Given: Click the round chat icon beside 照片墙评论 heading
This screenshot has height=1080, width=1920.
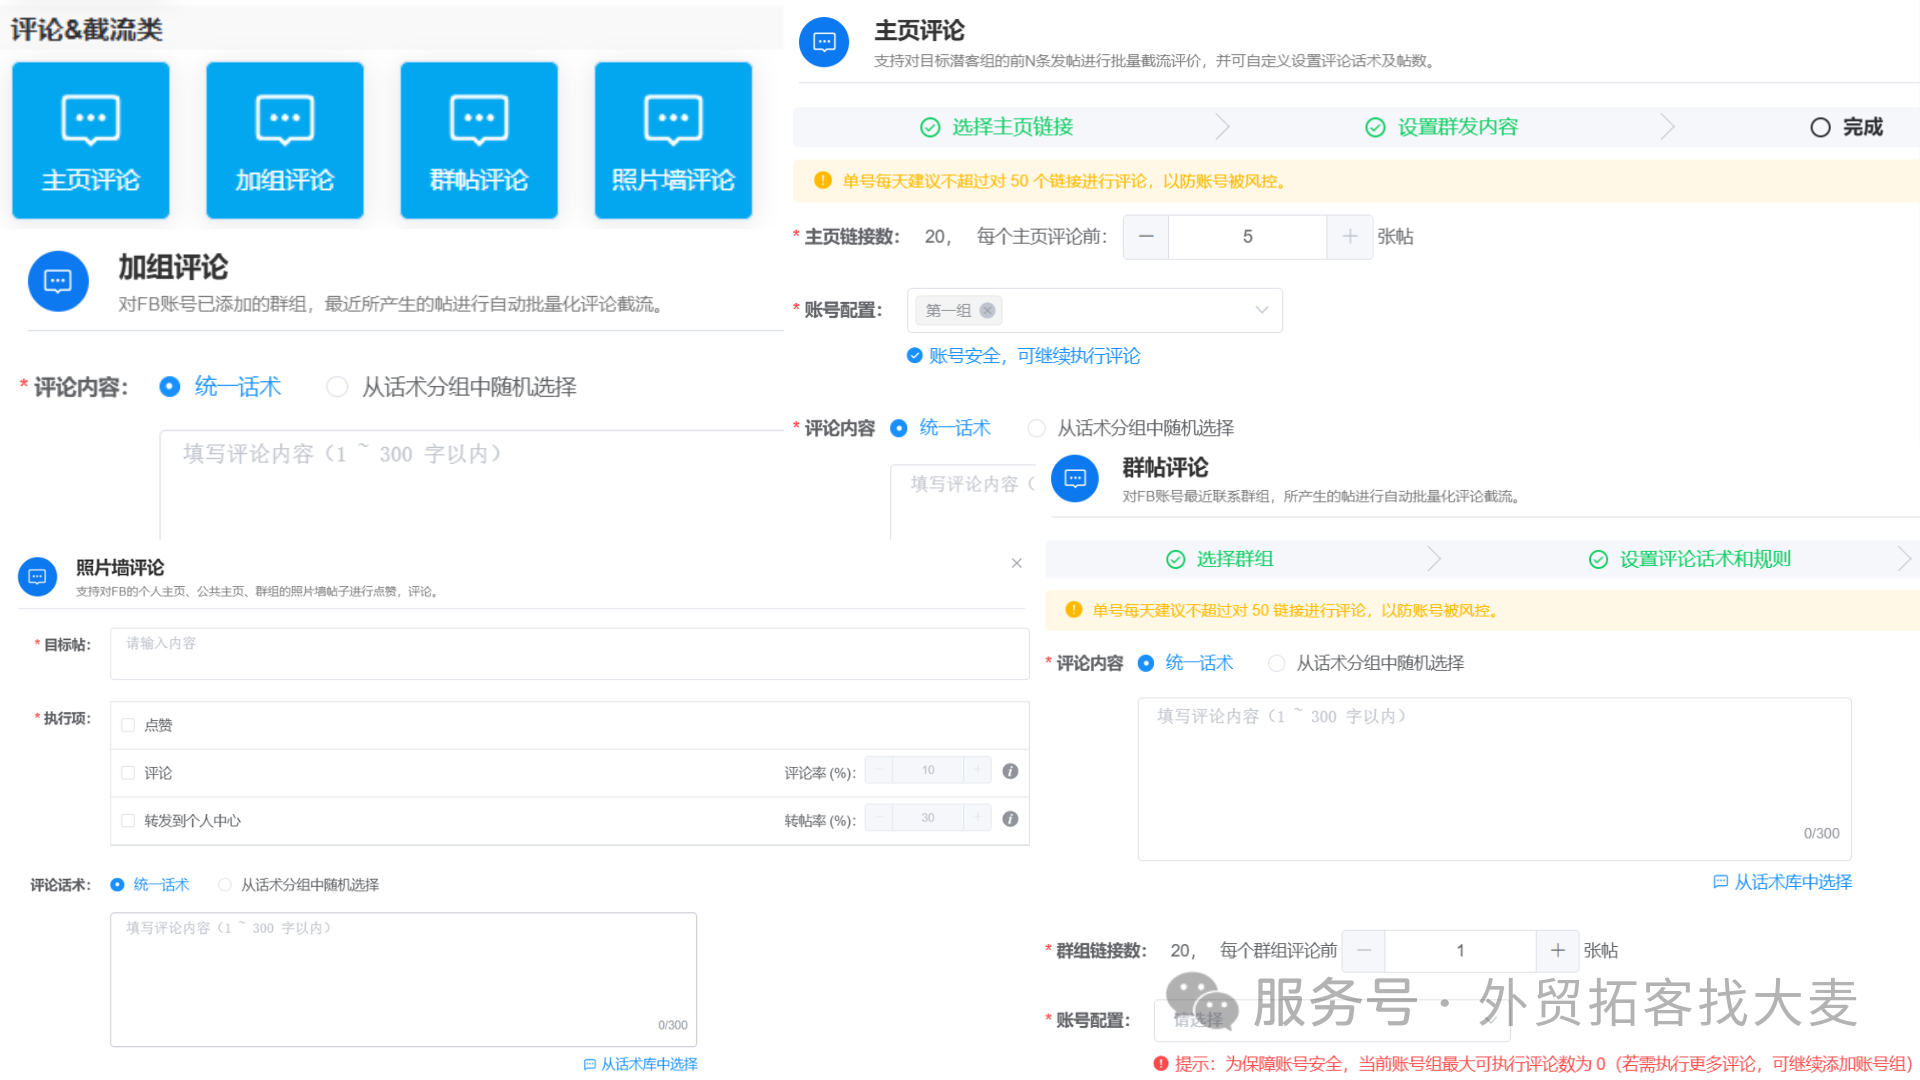Looking at the screenshot, I should [37, 576].
